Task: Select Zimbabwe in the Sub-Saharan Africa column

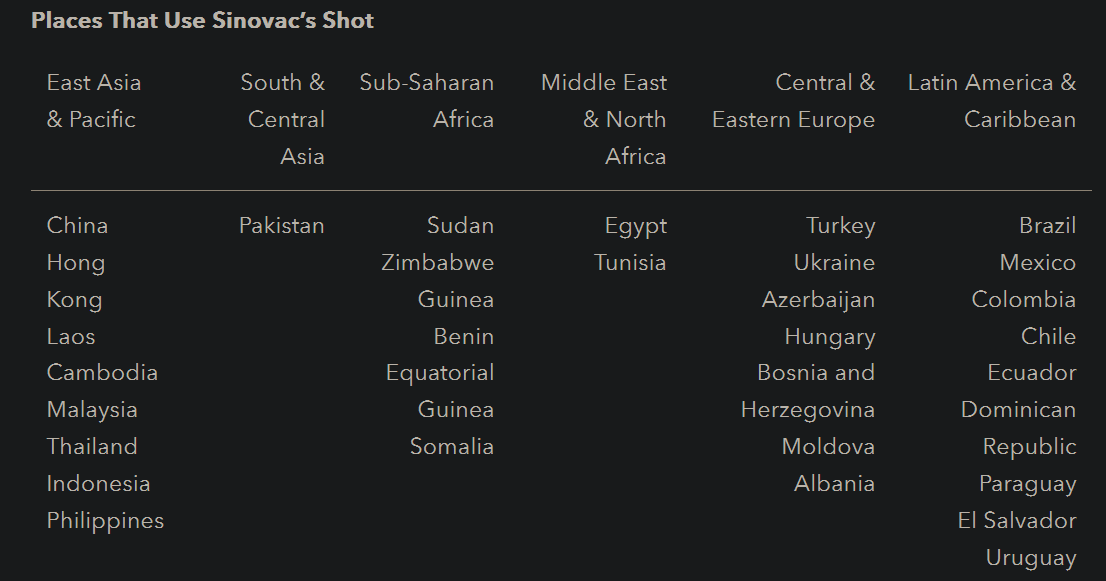Action: [438, 263]
